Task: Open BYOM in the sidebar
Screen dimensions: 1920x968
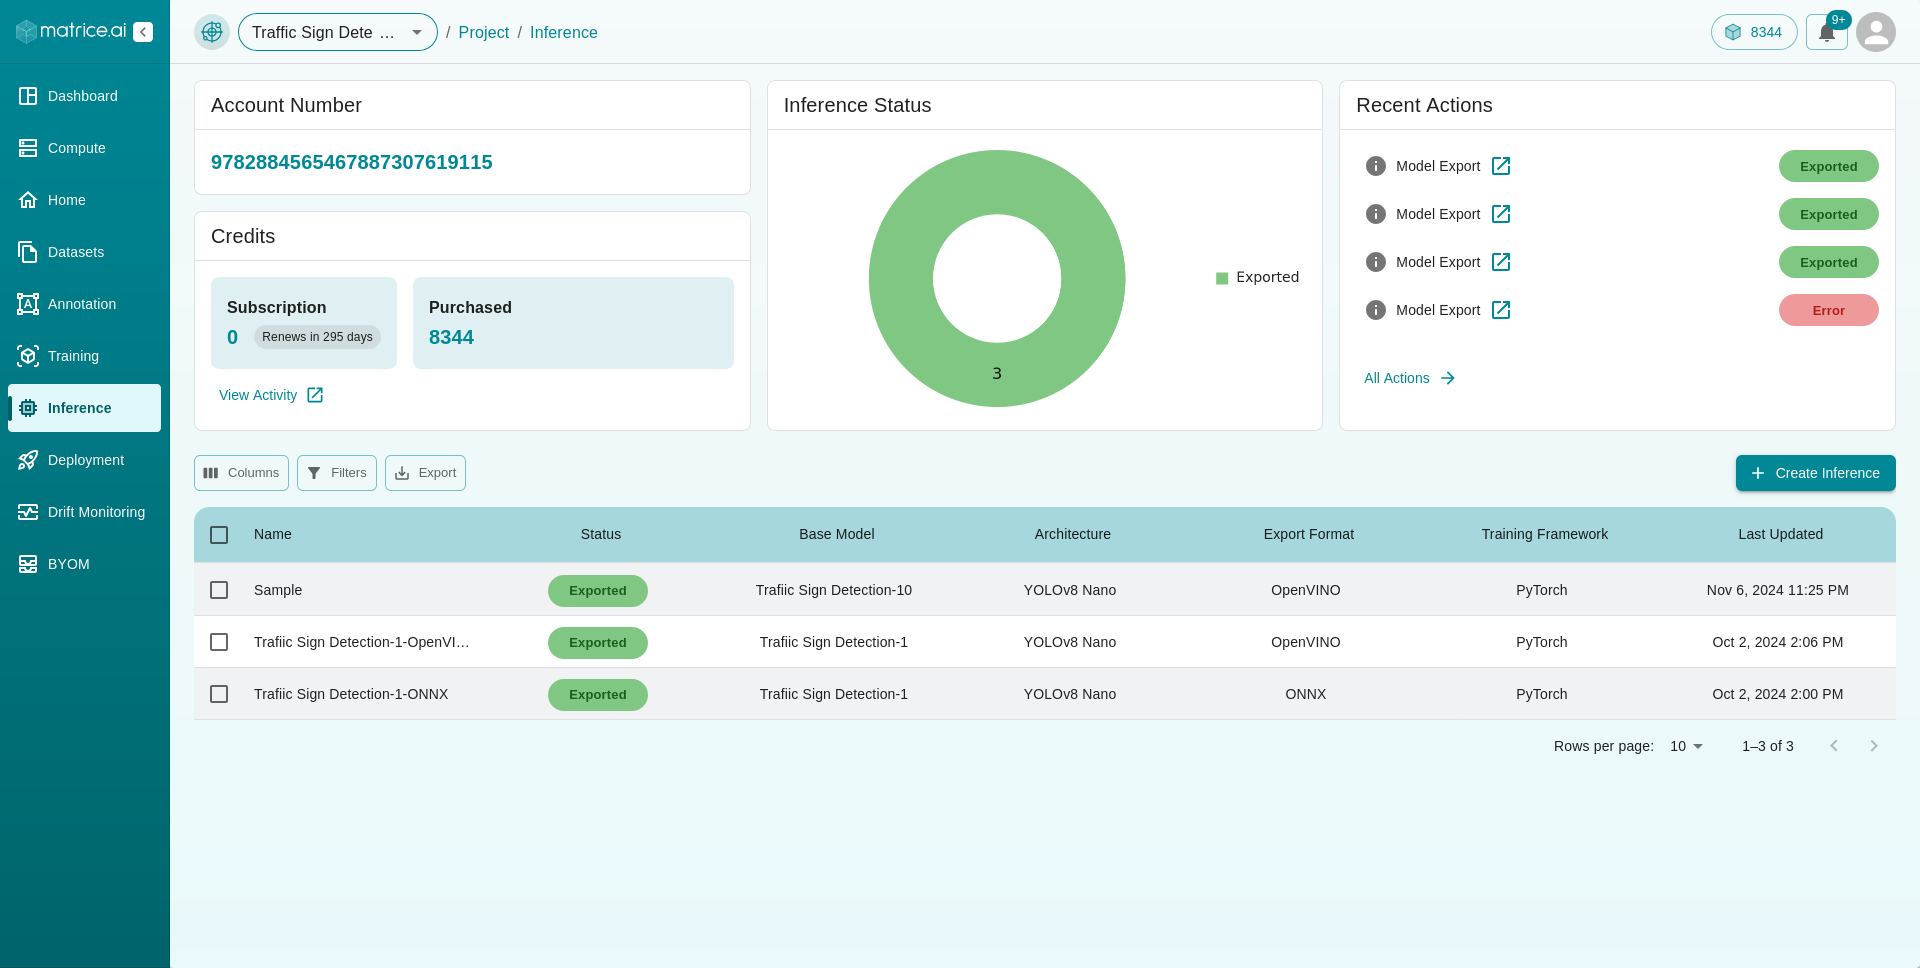Action: (x=84, y=564)
